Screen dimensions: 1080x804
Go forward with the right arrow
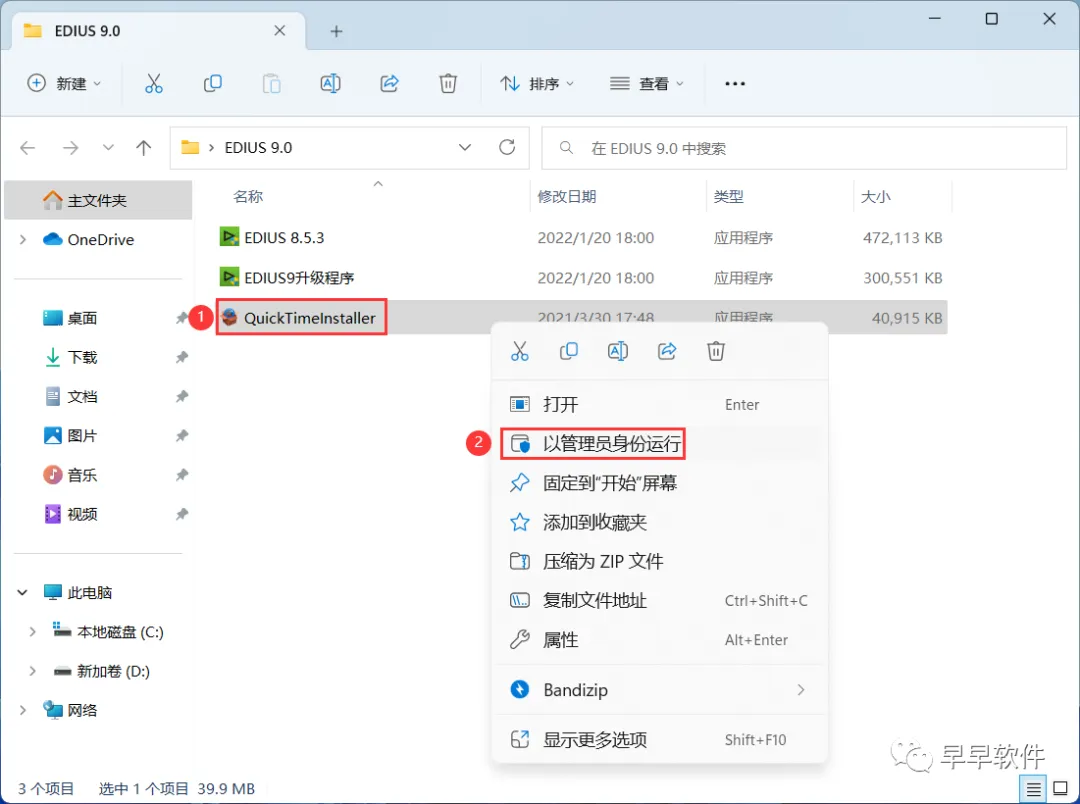[x=70, y=147]
